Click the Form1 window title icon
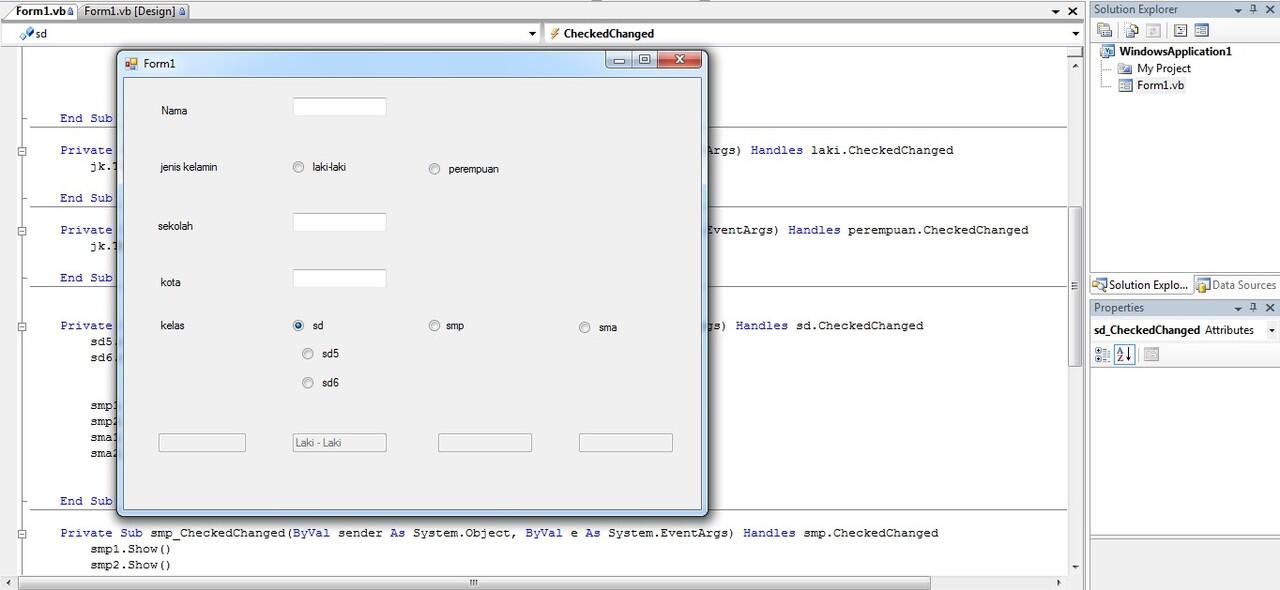 [x=131, y=64]
